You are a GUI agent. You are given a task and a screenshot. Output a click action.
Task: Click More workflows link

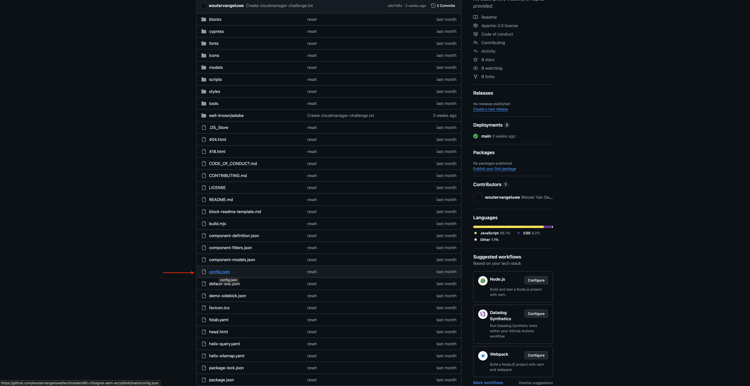click(488, 383)
